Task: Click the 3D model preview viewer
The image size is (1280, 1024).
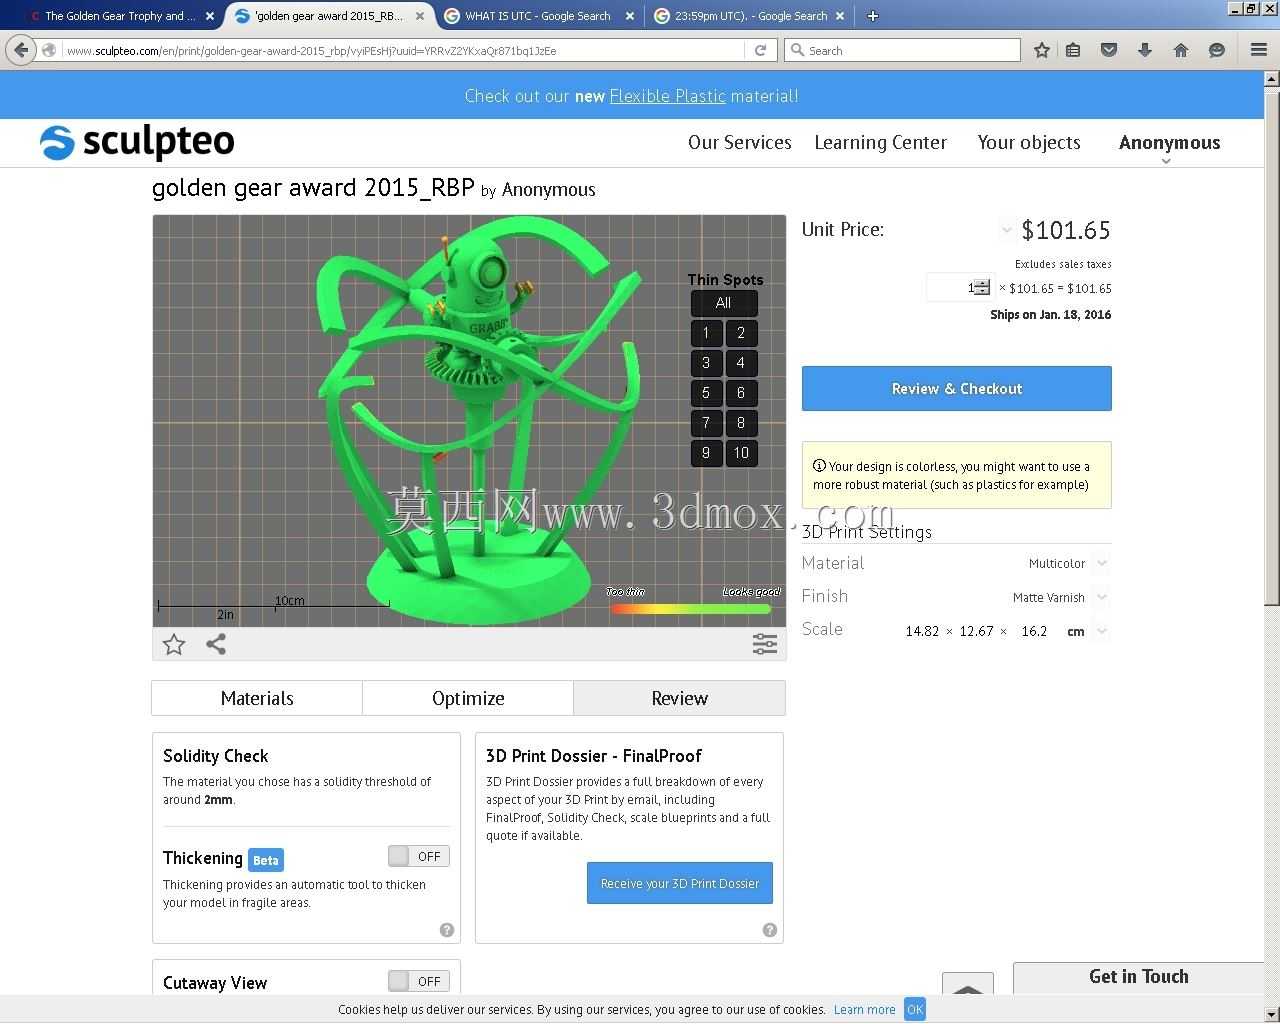Action: click(x=469, y=421)
